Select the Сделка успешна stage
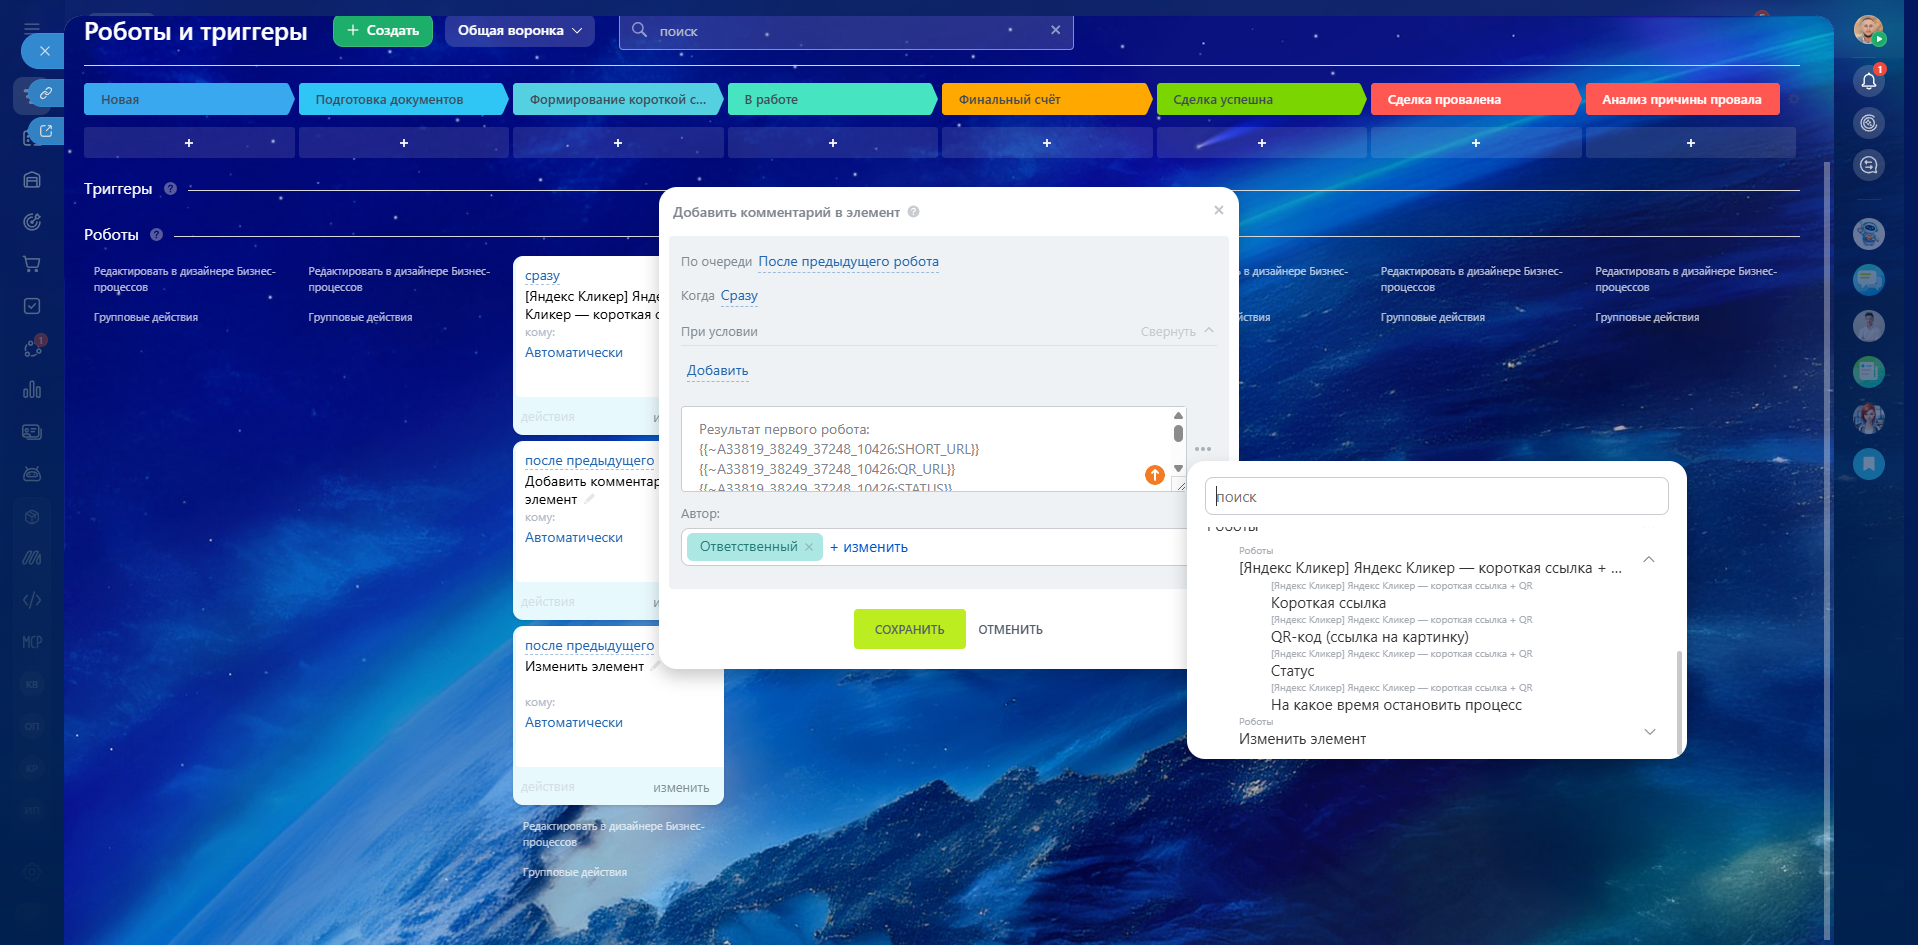The image size is (1918, 945). tap(1261, 99)
